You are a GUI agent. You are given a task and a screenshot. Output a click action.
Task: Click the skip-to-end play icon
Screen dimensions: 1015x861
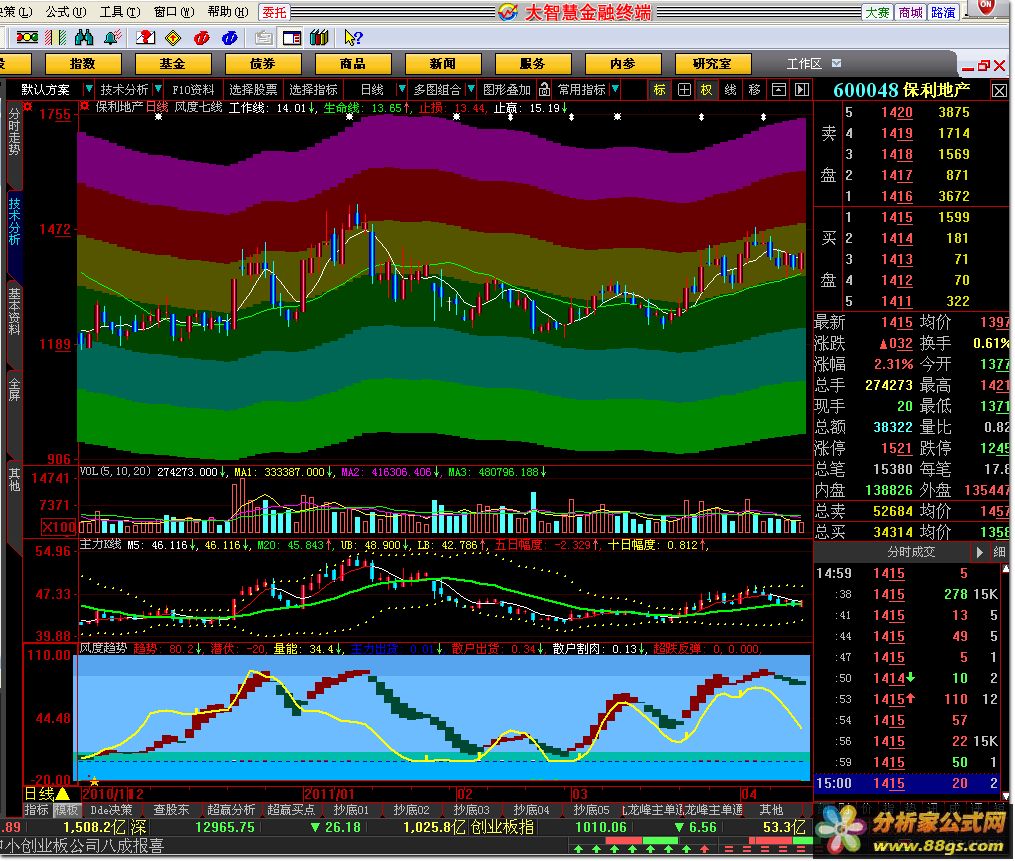tap(802, 89)
